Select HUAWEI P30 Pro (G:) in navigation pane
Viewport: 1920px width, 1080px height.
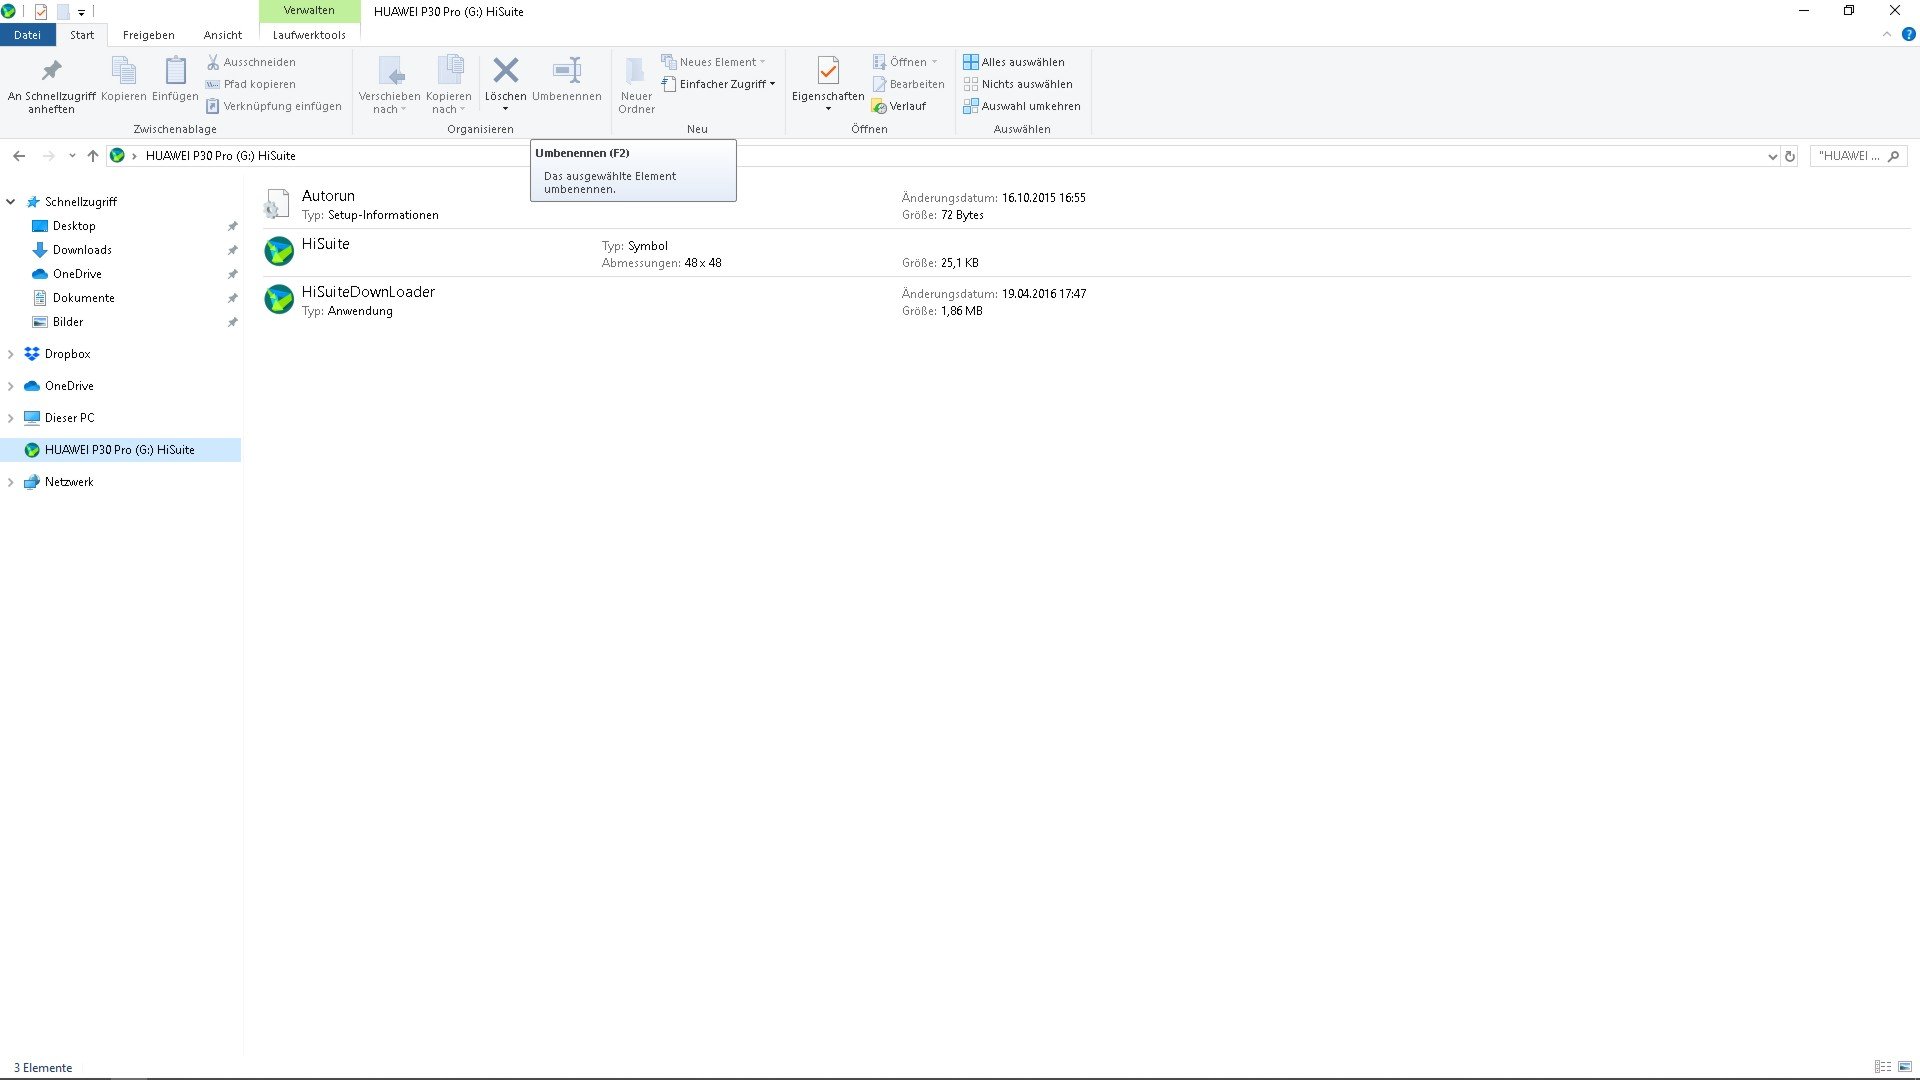point(120,450)
